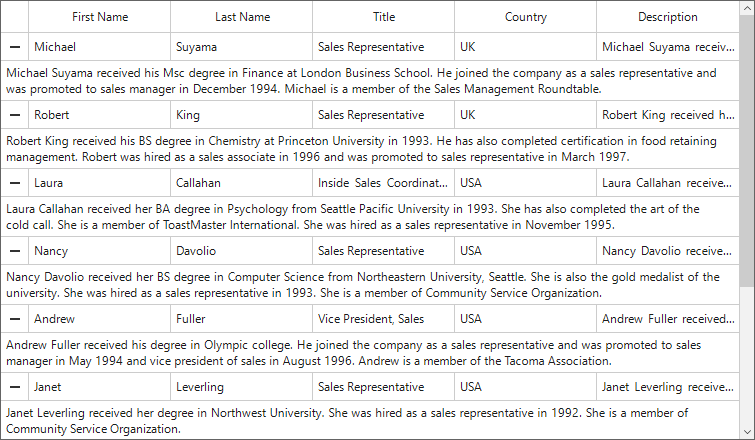The image size is (755, 440).
Task: Select the Suyama last name cell
Action: coord(242,47)
